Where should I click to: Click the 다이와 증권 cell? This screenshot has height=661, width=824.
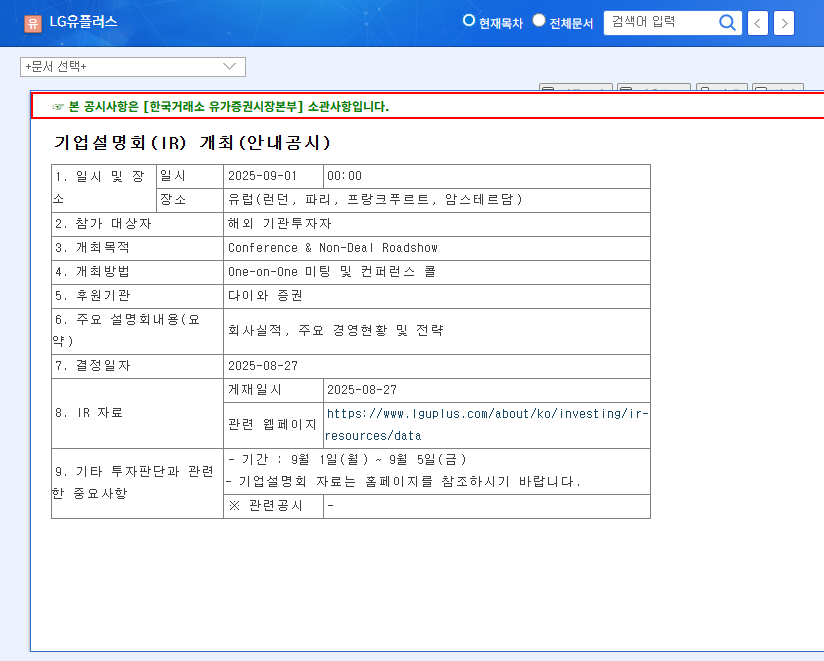tap(437, 296)
